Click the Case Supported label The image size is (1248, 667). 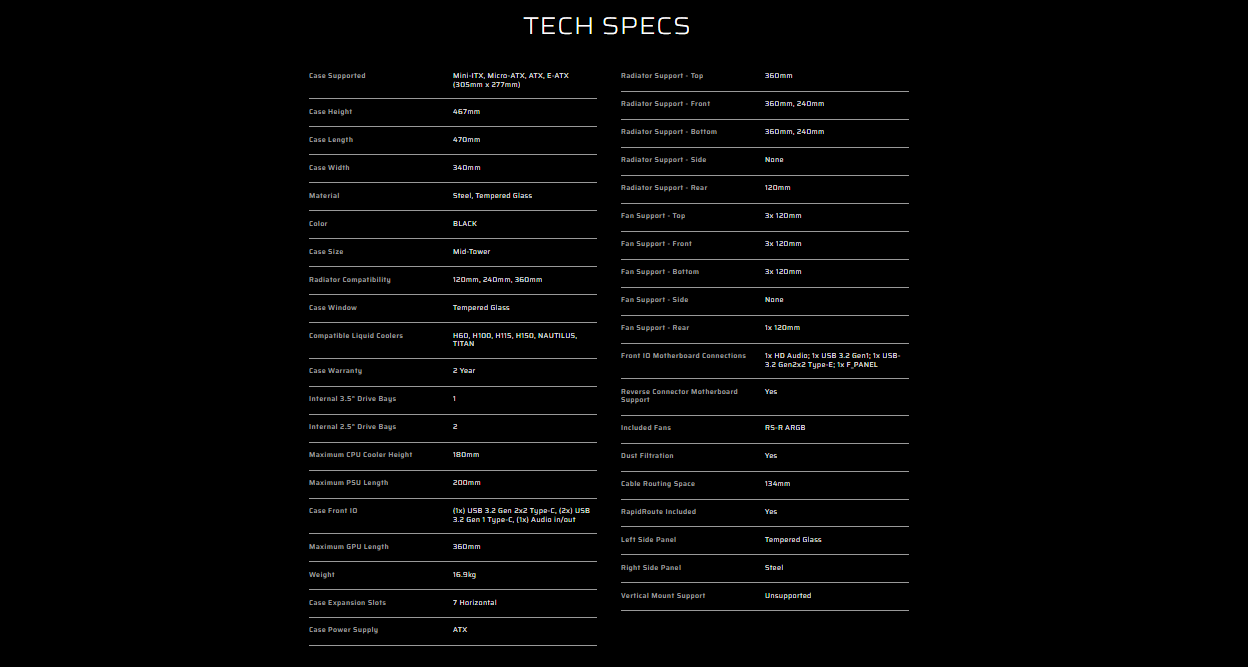(x=337, y=76)
